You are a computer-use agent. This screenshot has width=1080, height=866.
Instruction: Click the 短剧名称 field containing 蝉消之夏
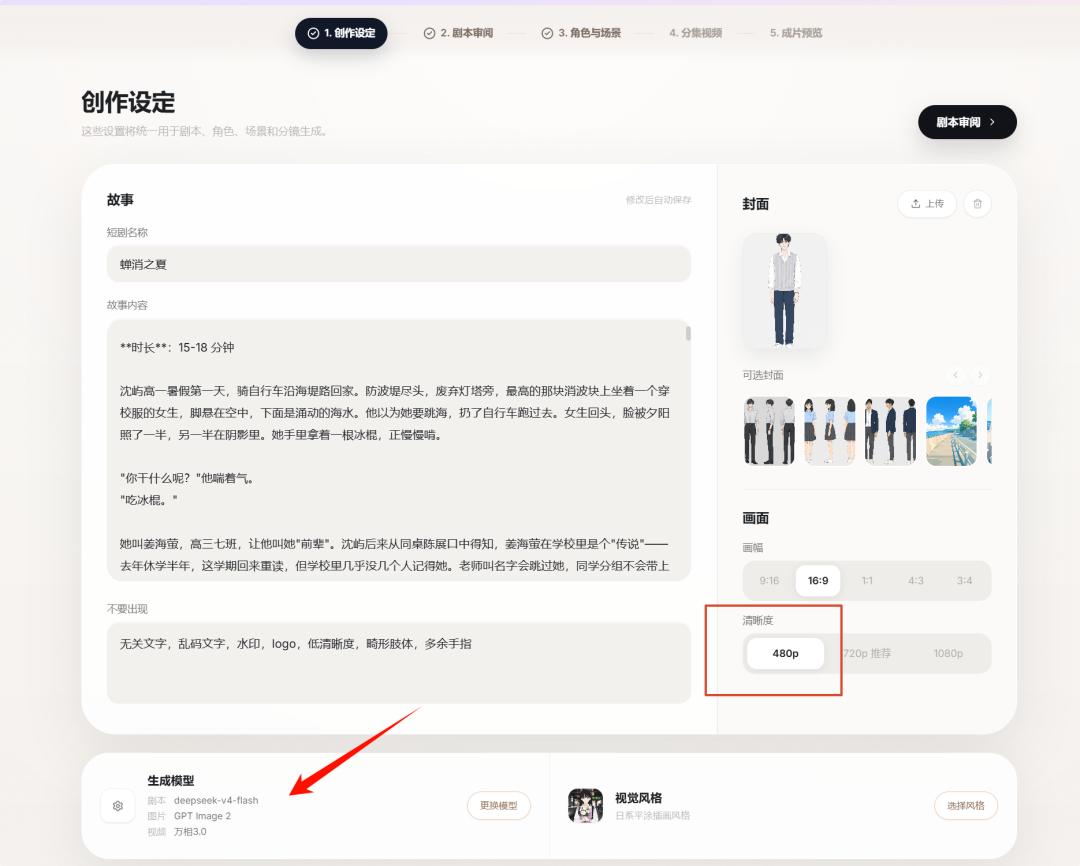(x=399, y=264)
